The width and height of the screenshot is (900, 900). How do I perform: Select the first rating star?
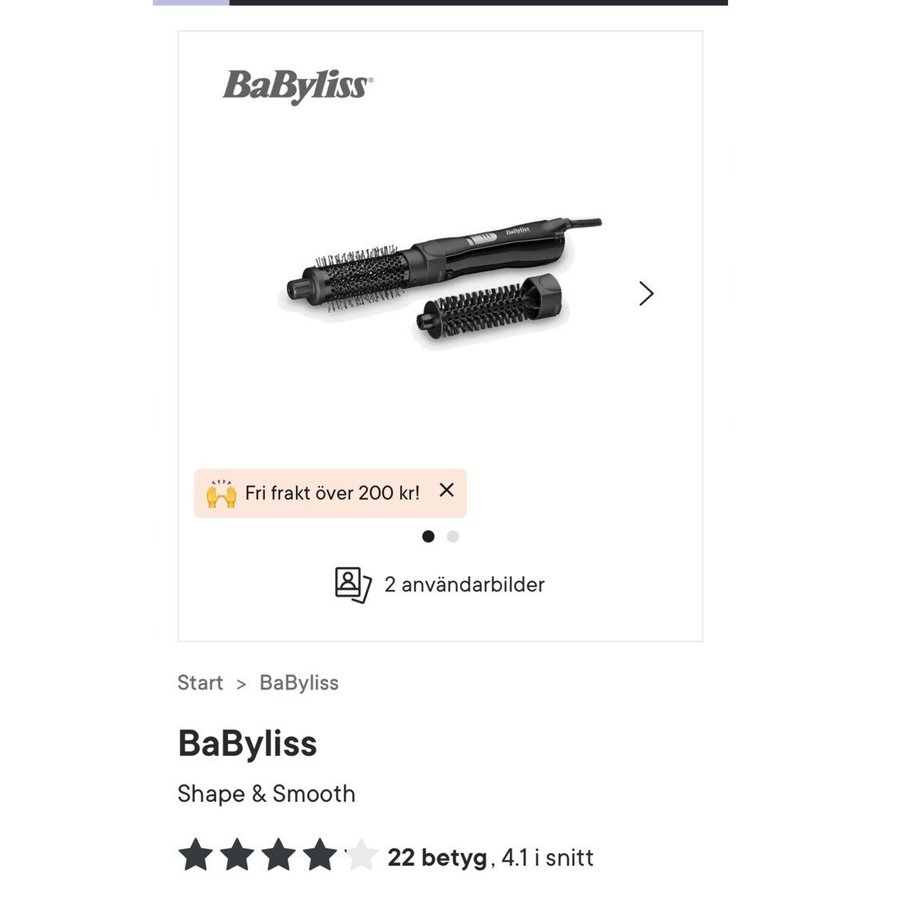195,856
